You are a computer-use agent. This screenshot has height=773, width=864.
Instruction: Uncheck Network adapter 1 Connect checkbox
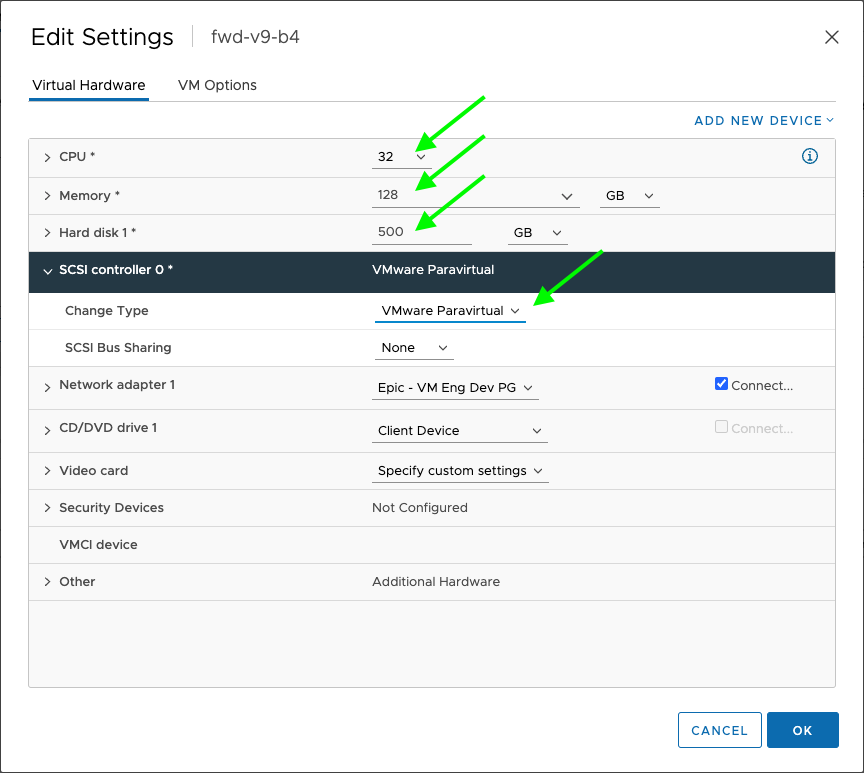722,384
